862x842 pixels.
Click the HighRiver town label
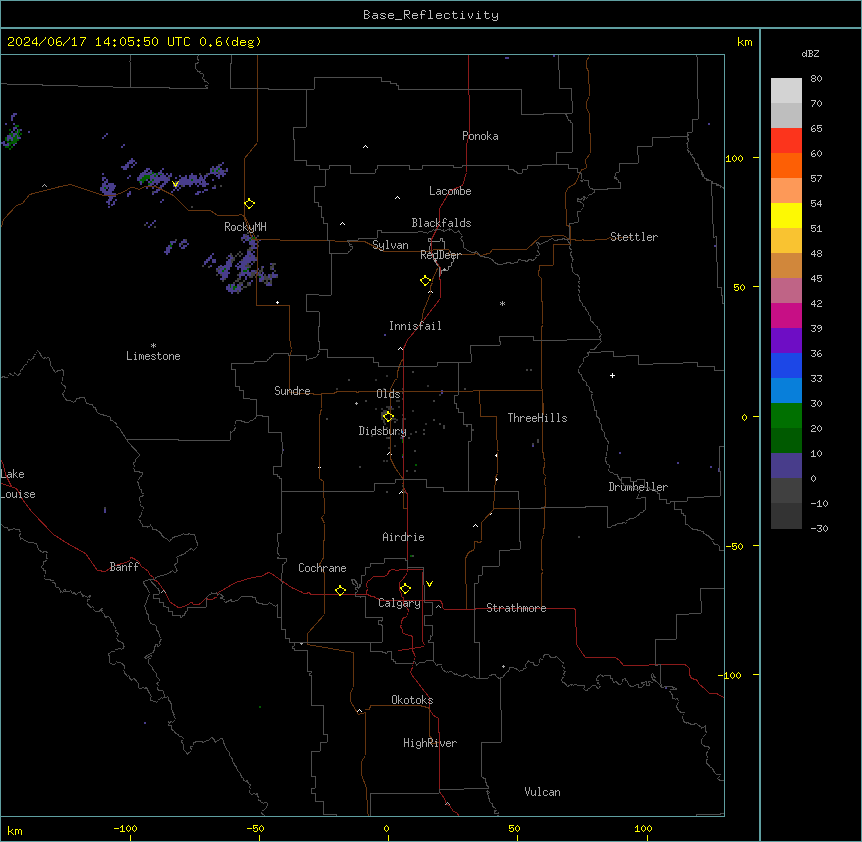pos(430,743)
